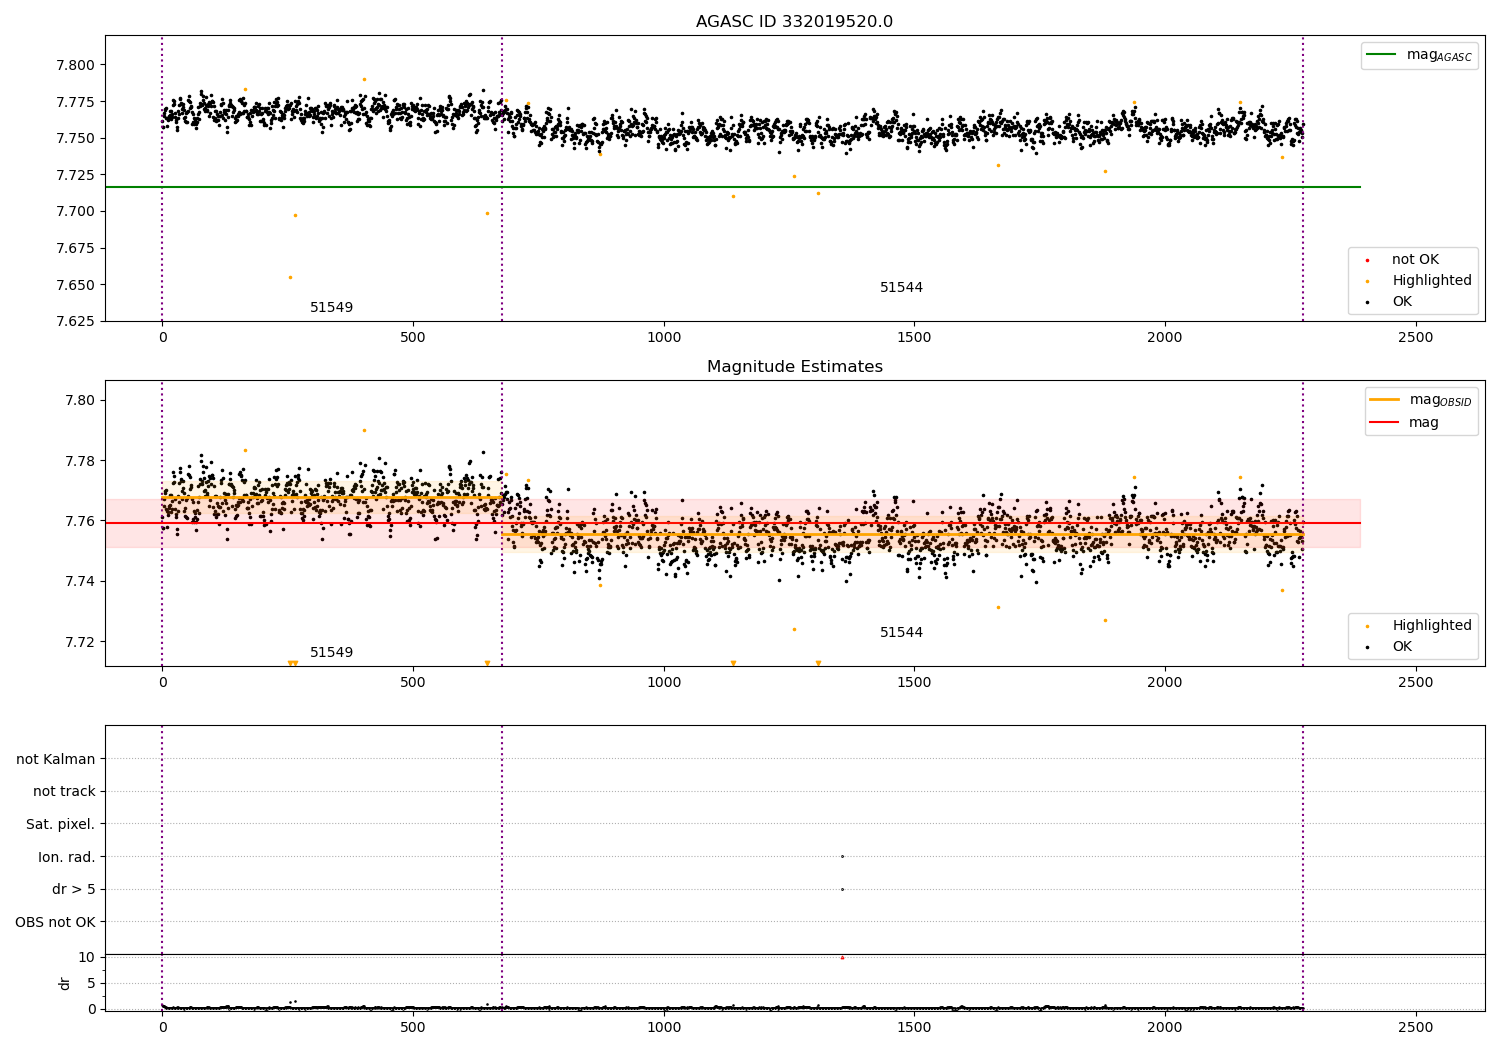The height and width of the screenshot is (1050, 1500).
Task: Click the 'Sat. pixel.' axis label
Action: coord(60,825)
